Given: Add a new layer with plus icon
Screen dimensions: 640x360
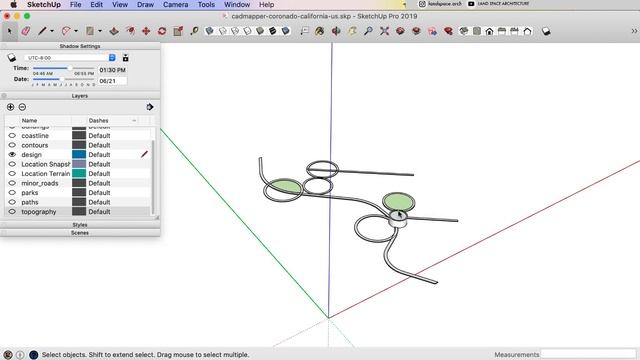Looking at the screenshot, I should click(x=11, y=107).
